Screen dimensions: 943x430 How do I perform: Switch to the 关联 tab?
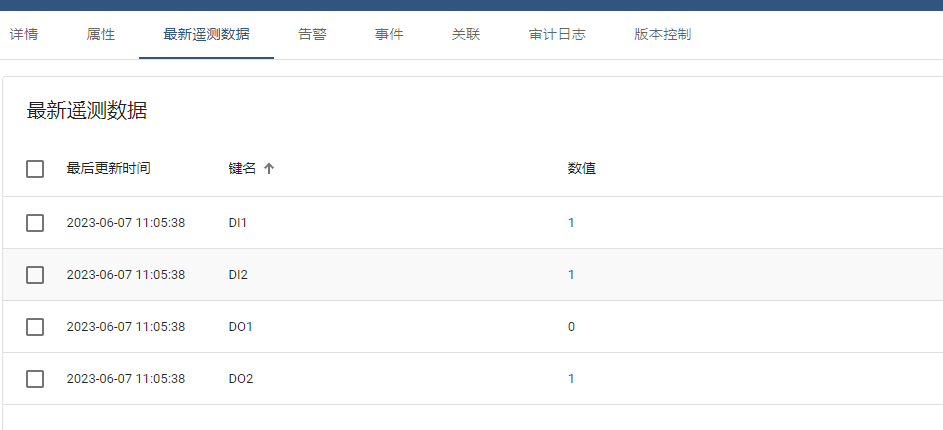[x=466, y=35]
